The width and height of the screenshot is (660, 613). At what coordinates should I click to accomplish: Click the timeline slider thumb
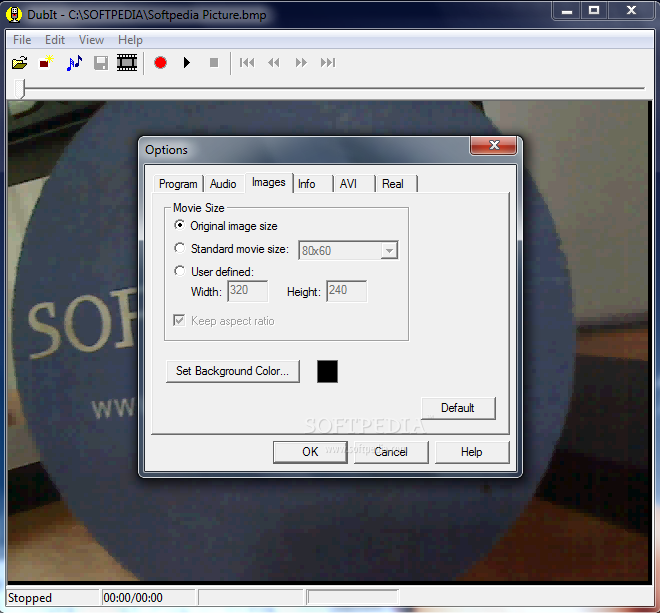(x=19, y=89)
